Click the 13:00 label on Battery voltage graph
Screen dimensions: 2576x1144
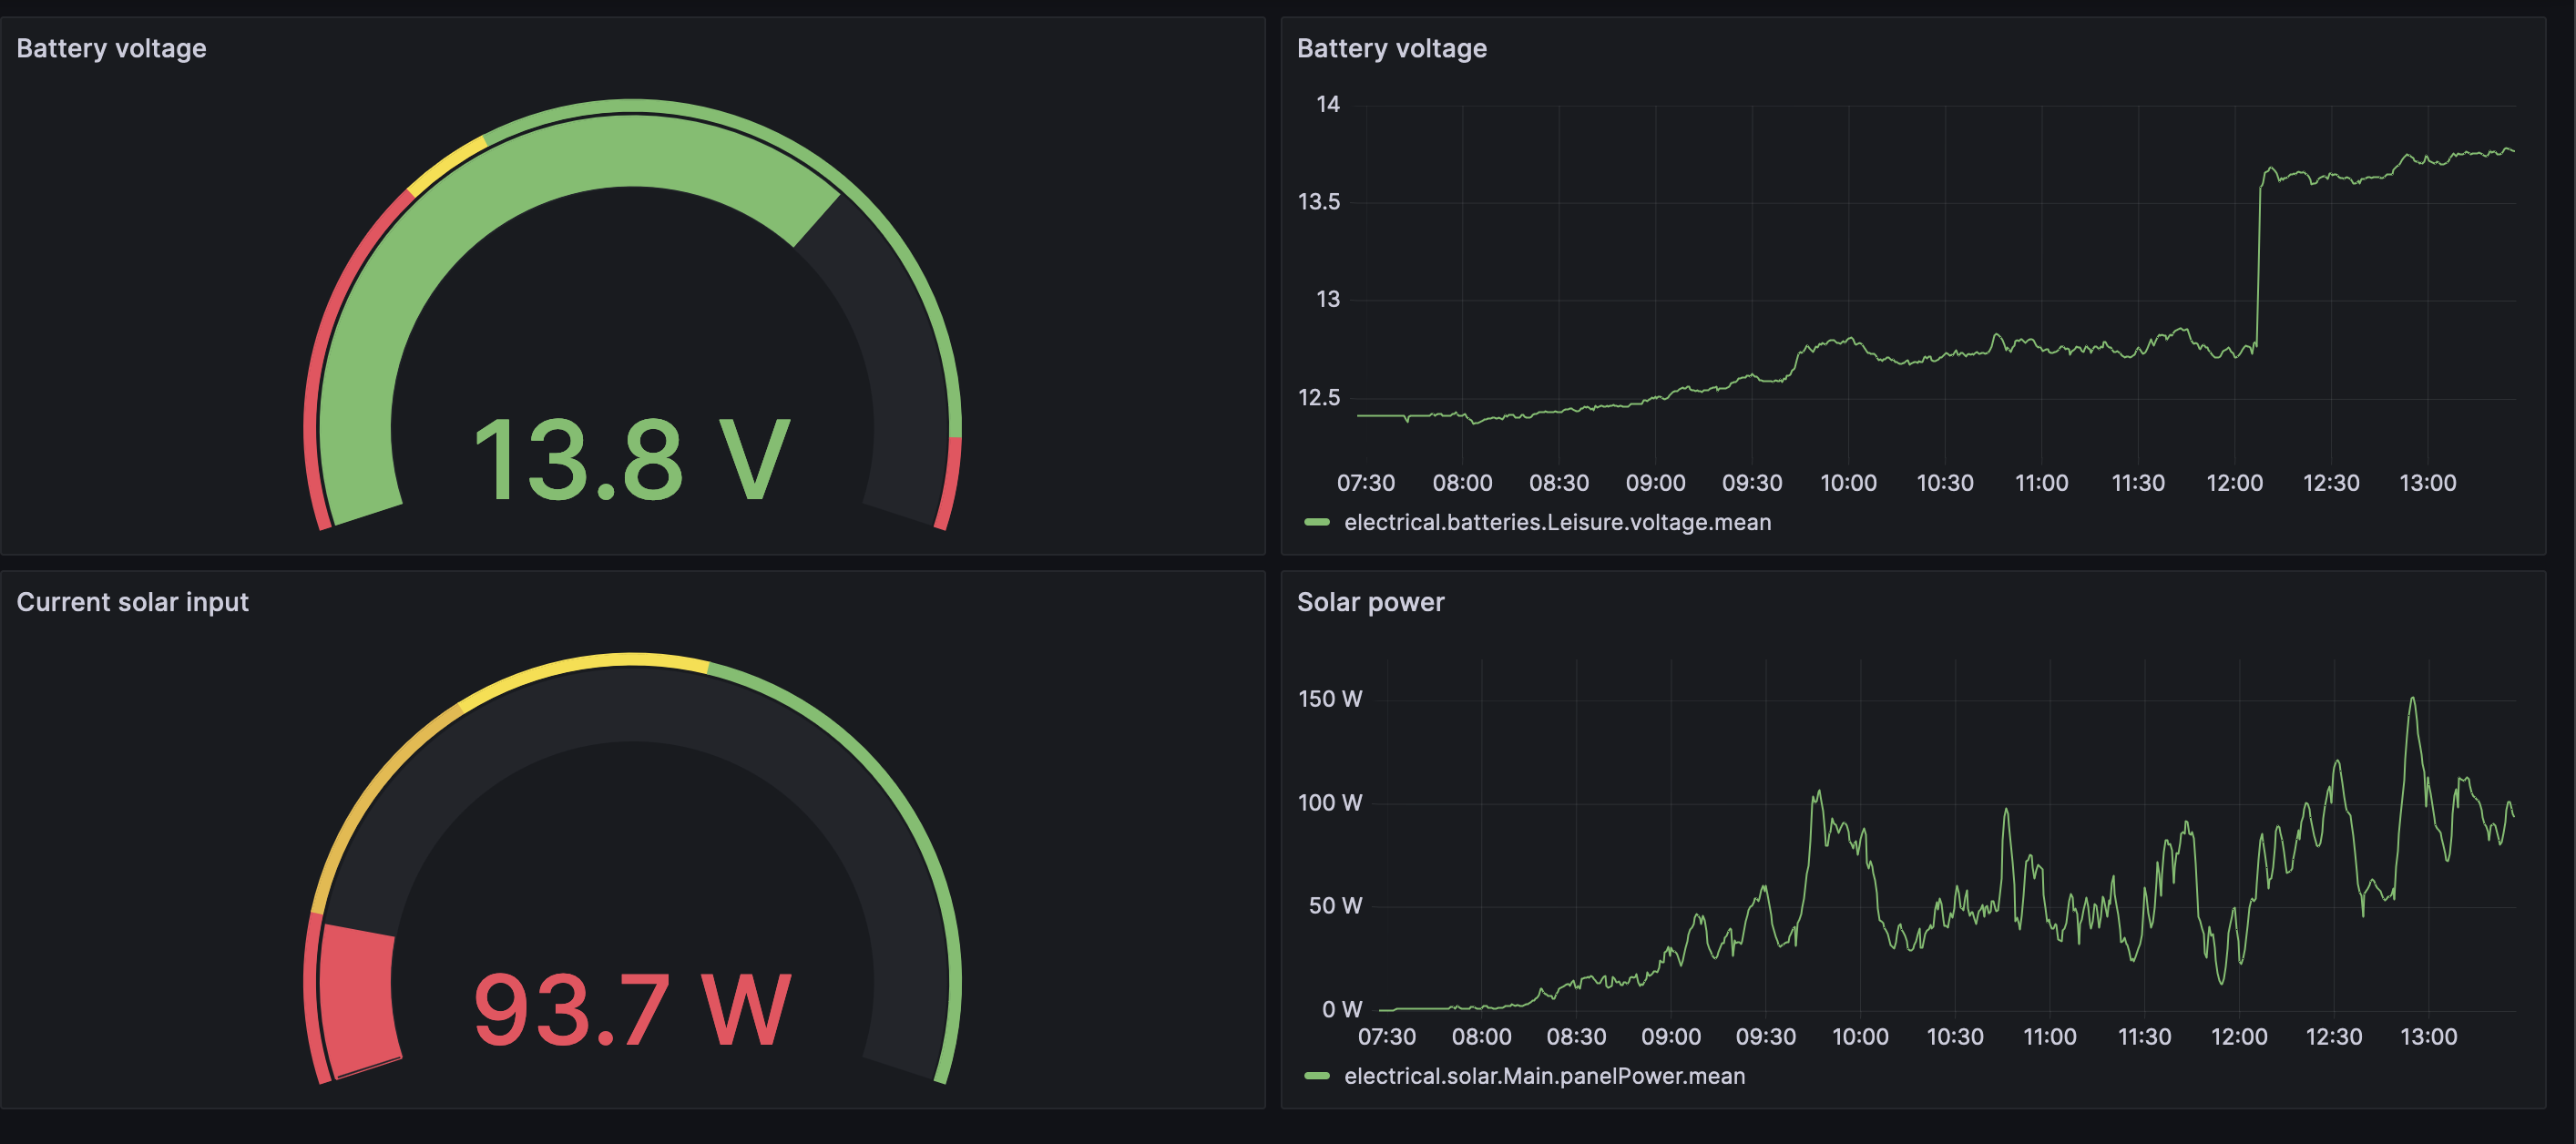point(2427,483)
